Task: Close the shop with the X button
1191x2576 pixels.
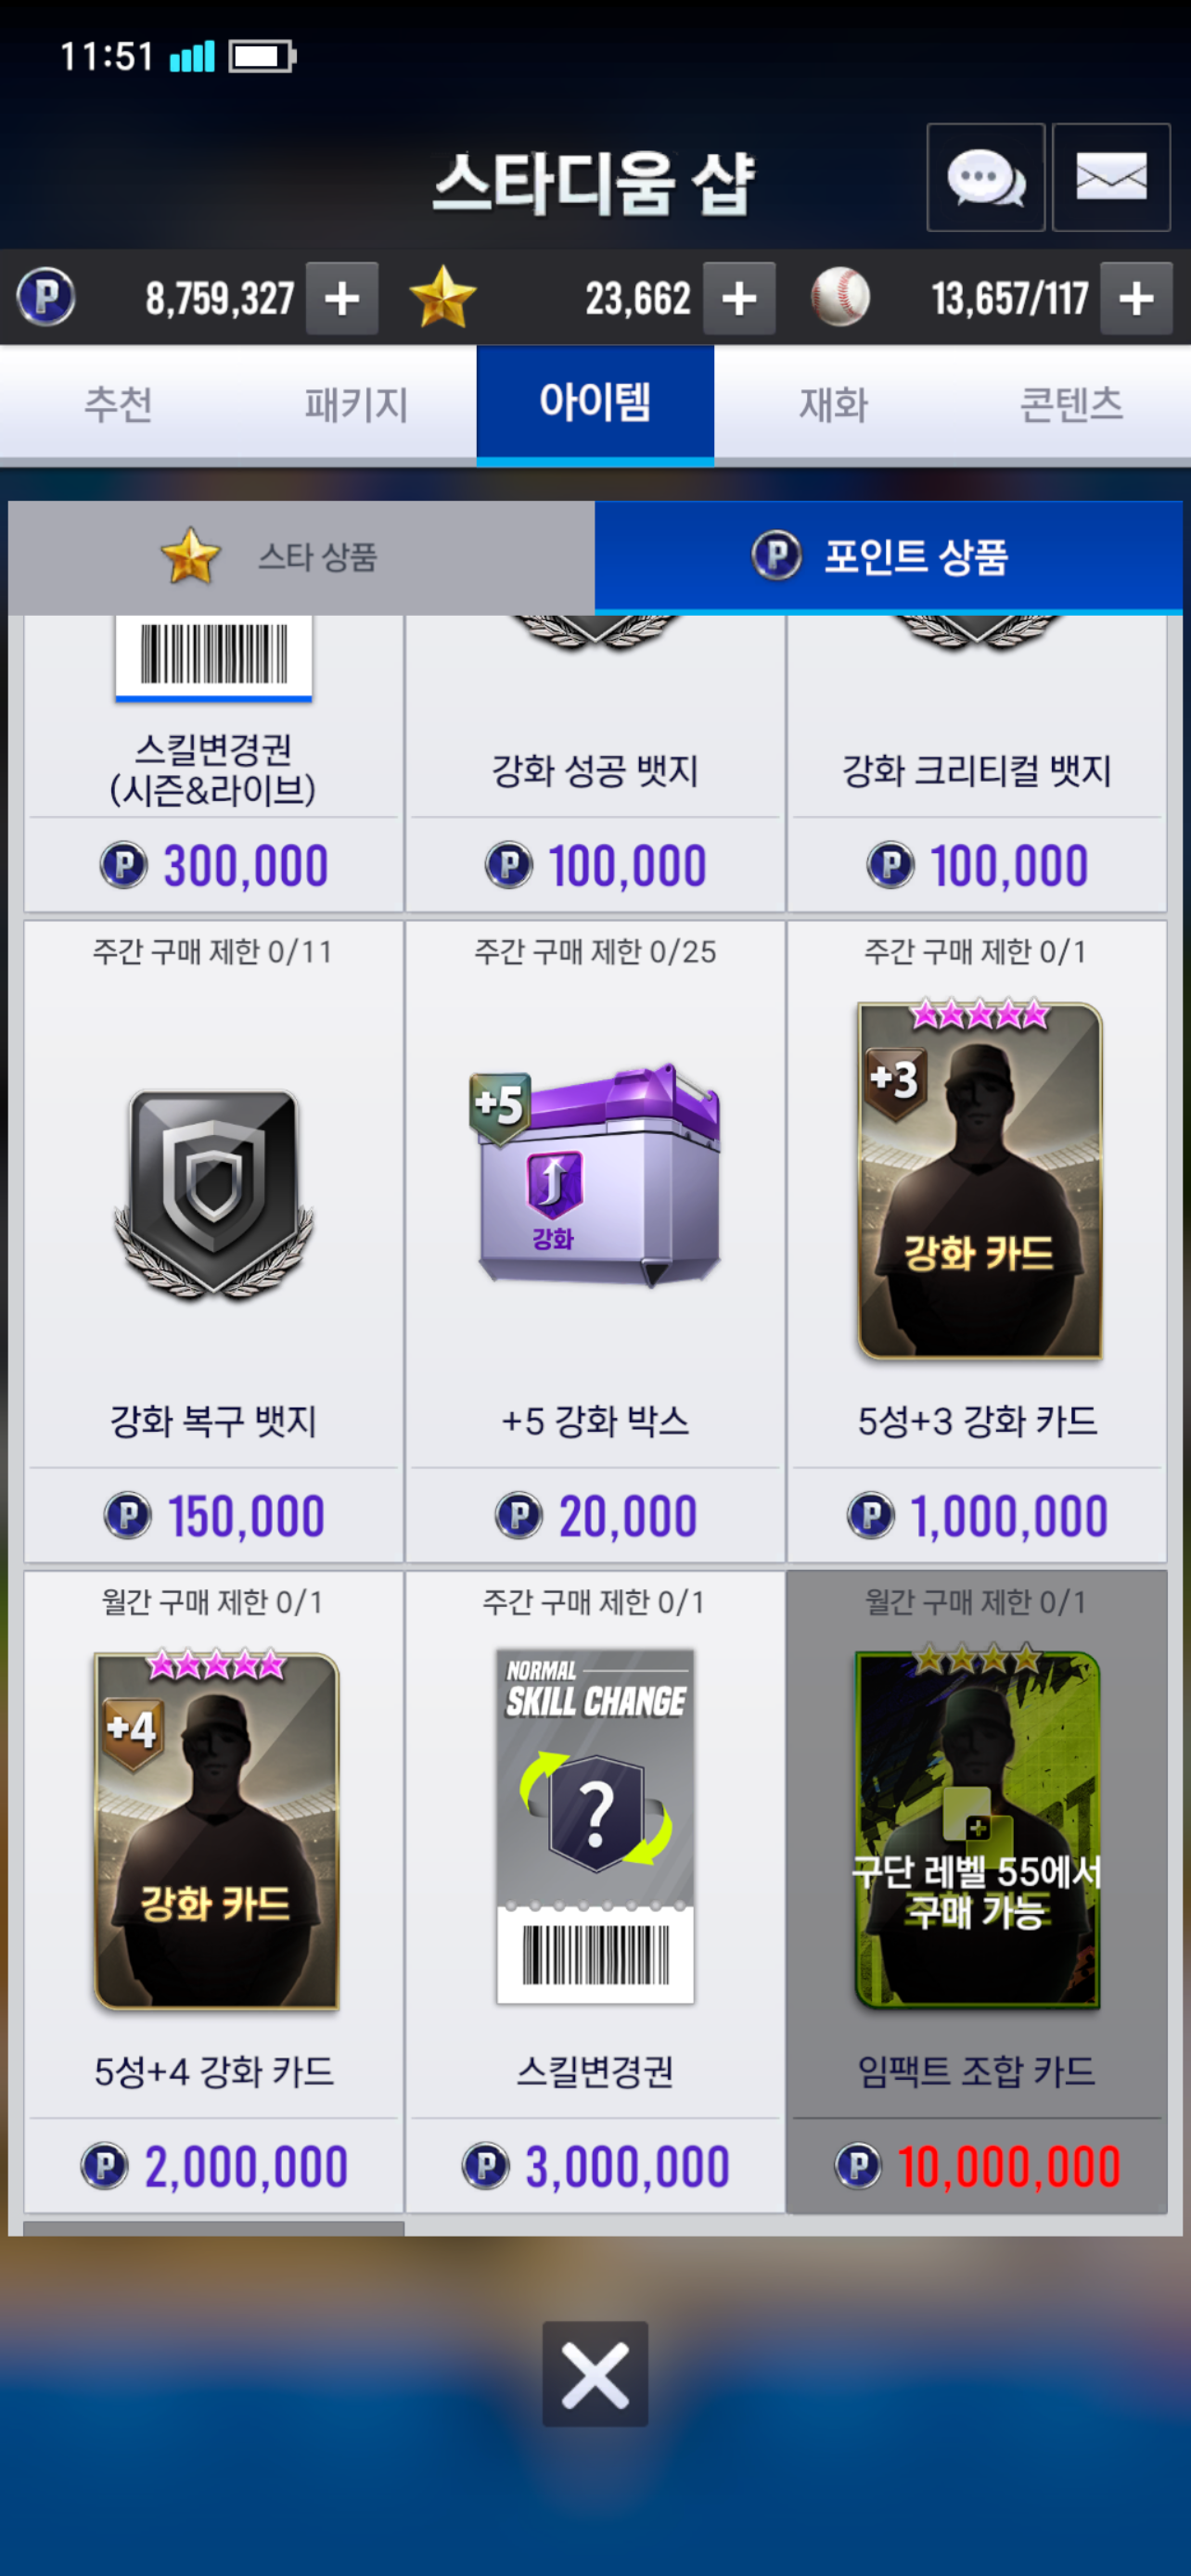Action: click(x=595, y=2374)
